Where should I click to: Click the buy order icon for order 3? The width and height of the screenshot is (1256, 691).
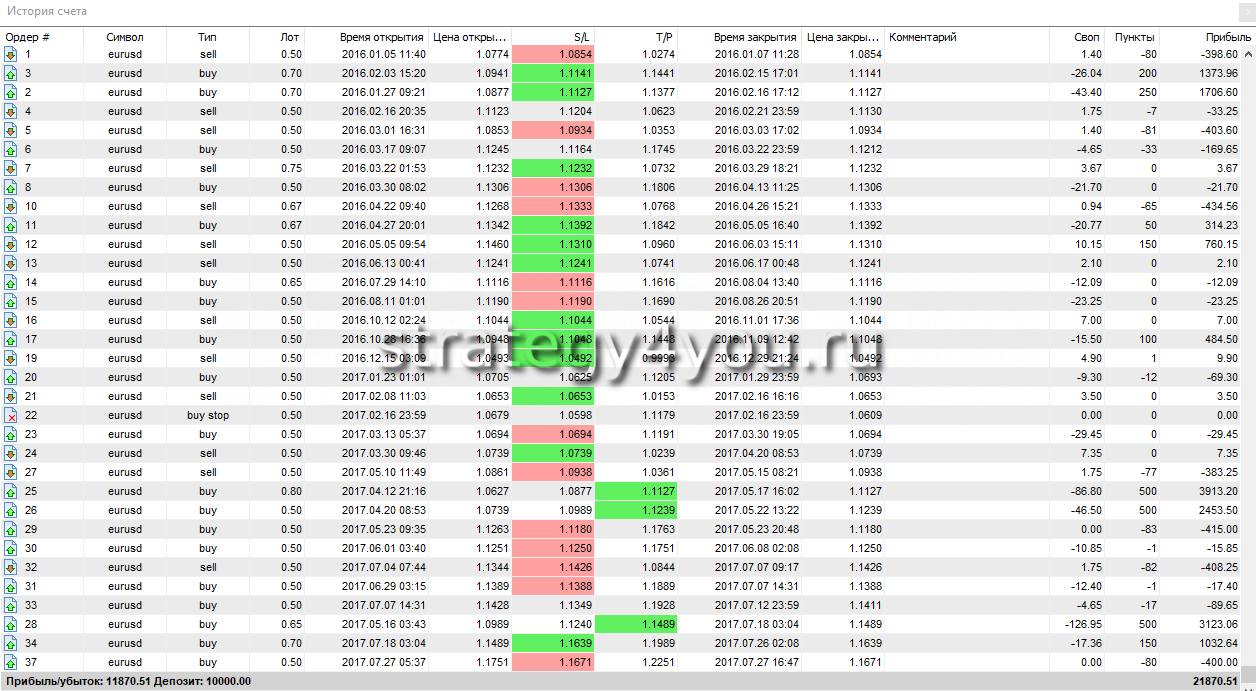[x=11, y=74]
